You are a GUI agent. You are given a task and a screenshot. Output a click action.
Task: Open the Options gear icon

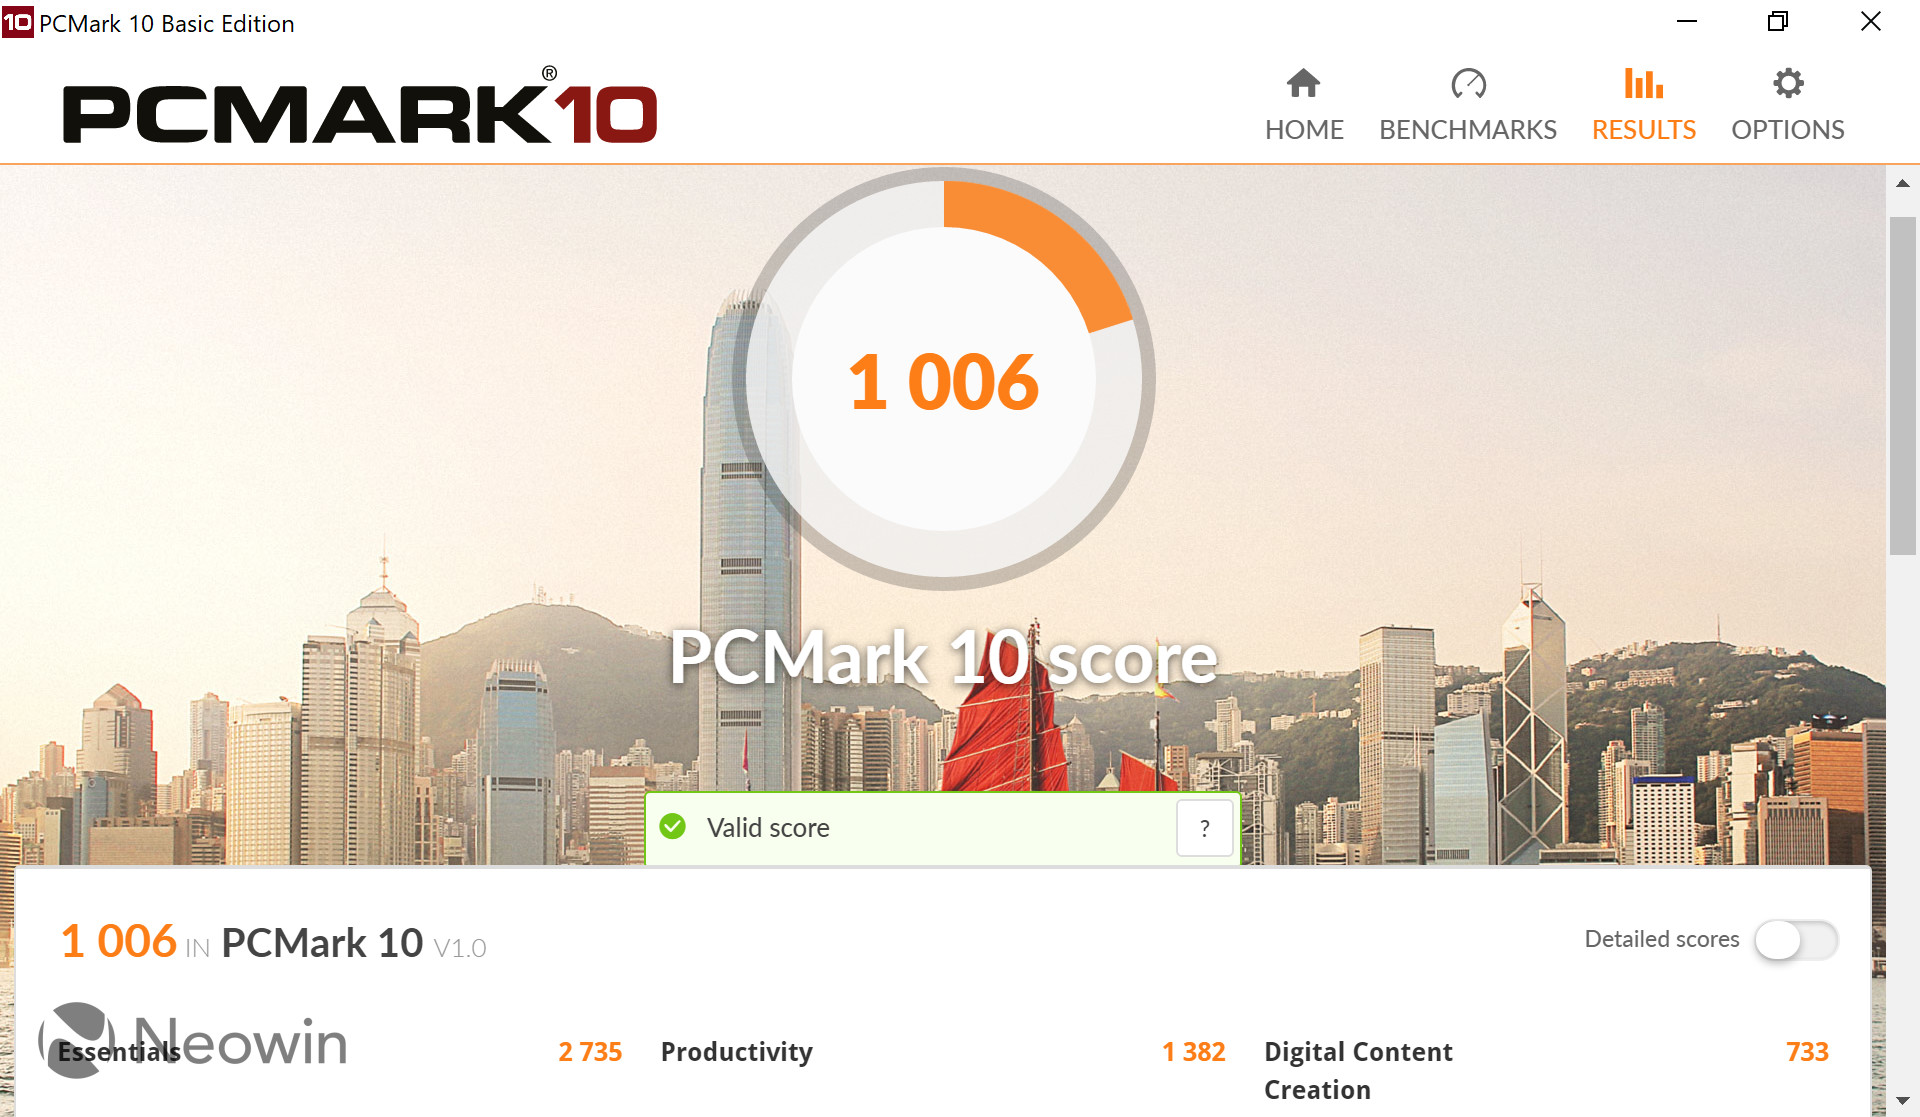click(1788, 83)
